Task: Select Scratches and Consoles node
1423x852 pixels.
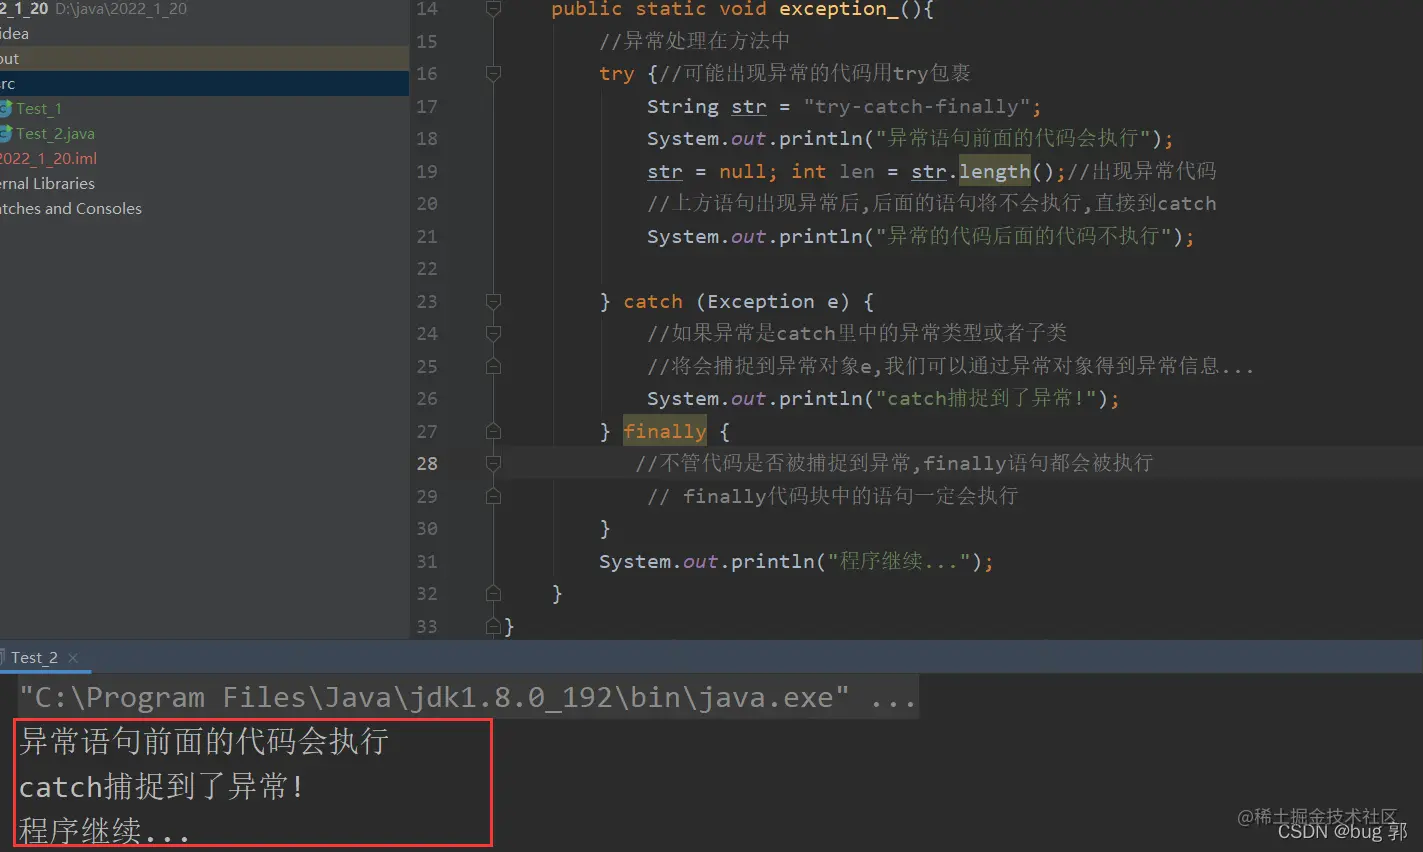Action: click(70, 209)
